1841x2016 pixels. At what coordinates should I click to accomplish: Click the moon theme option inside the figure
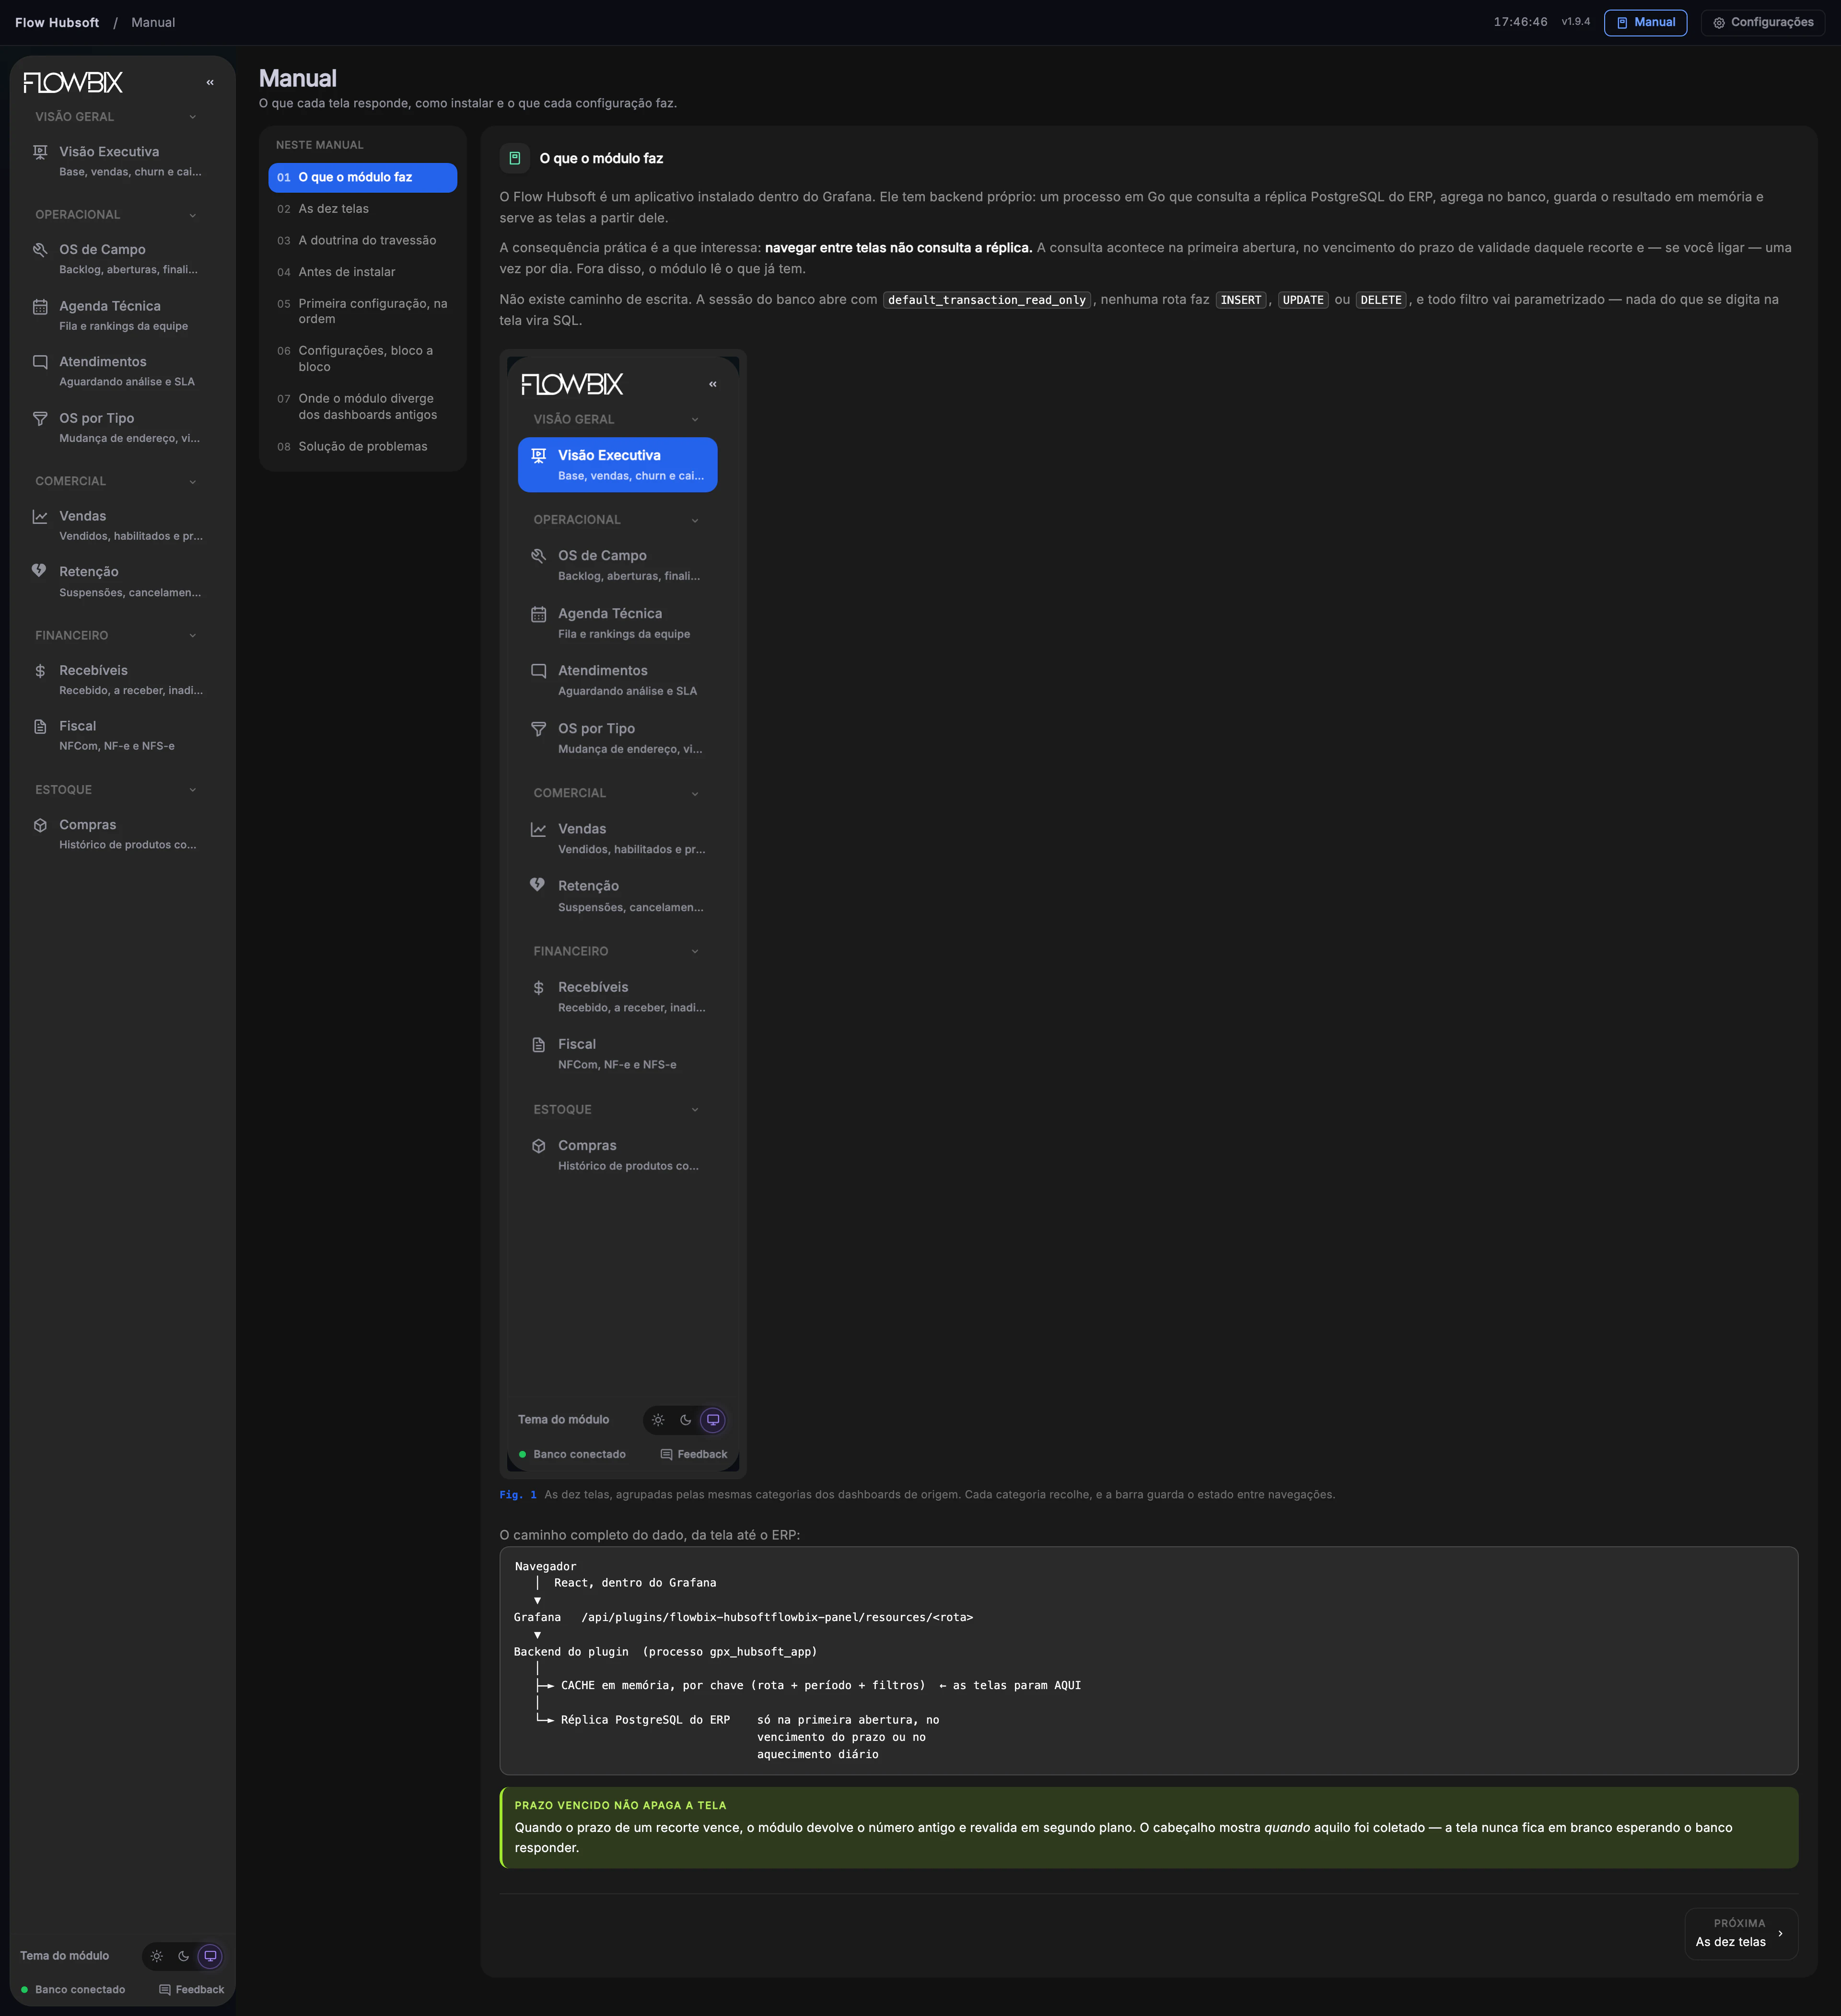coord(686,1420)
